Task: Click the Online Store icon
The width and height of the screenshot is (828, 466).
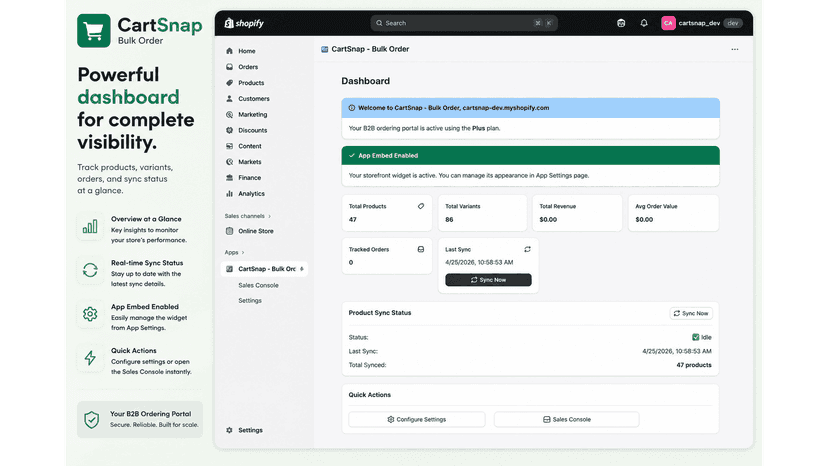Action: [x=229, y=231]
